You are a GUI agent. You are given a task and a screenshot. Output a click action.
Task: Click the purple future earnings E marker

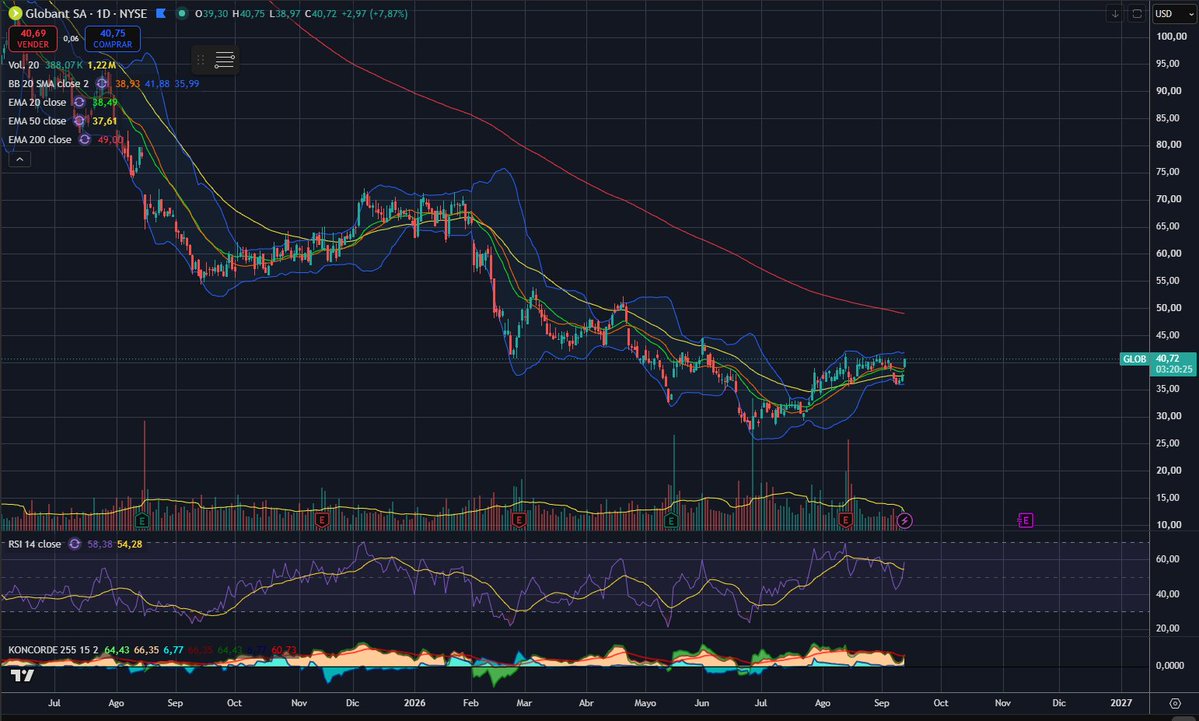point(1026,521)
